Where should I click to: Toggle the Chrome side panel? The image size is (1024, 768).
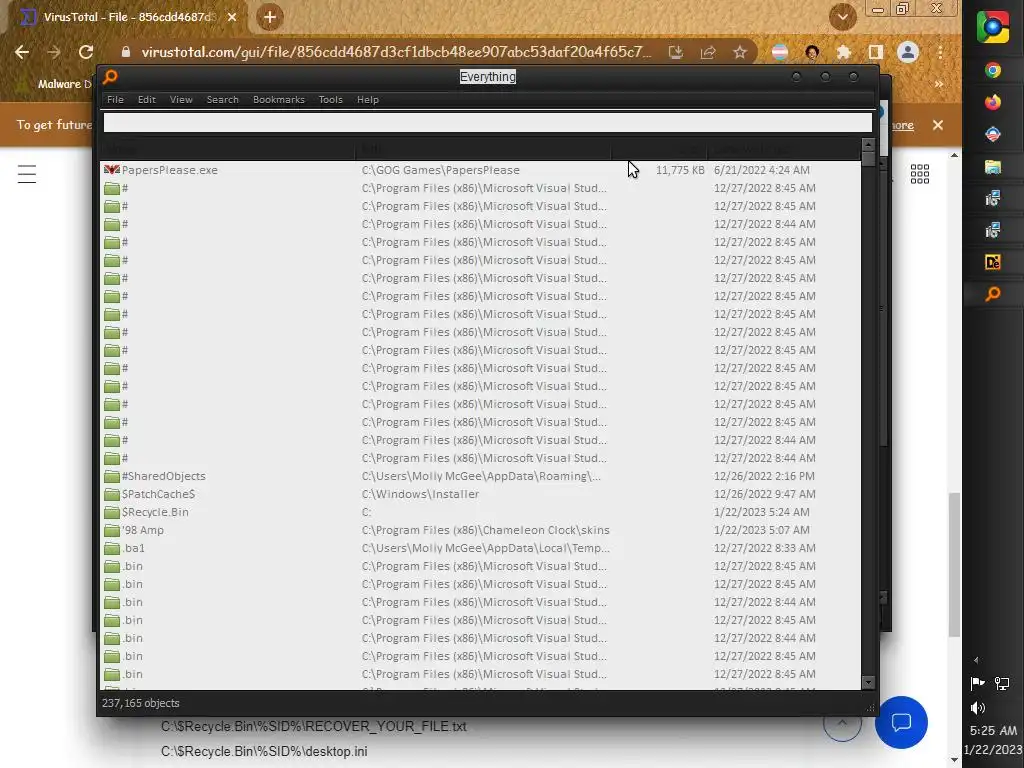tap(876, 52)
